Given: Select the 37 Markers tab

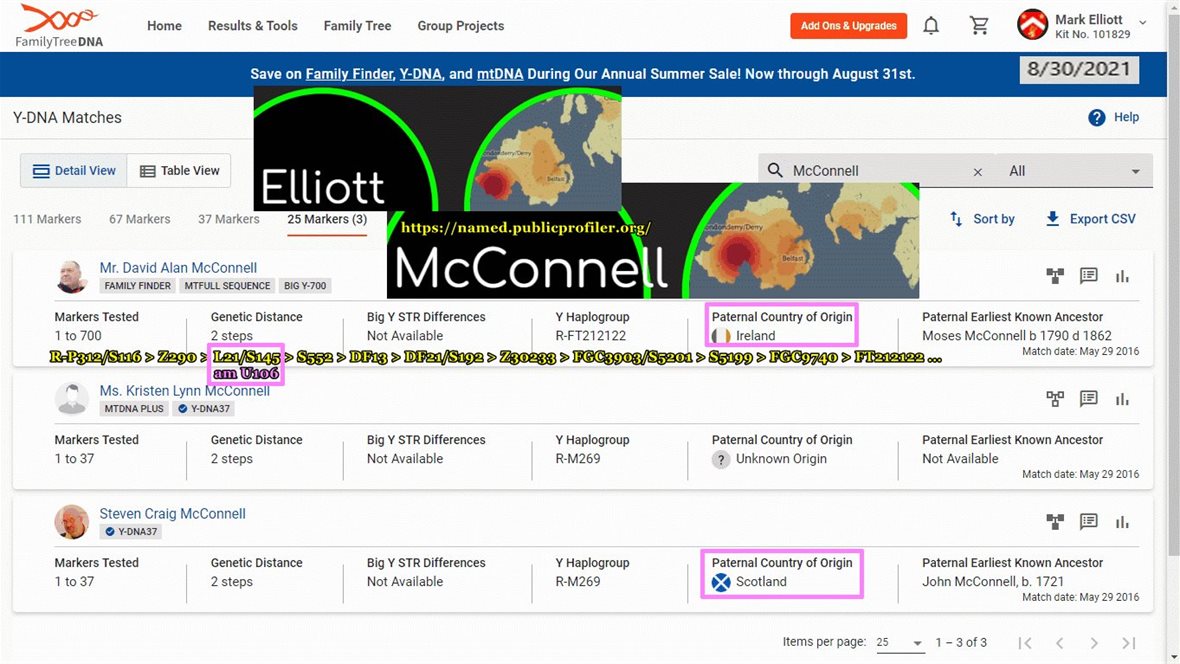Looking at the screenshot, I should click(x=228, y=219).
